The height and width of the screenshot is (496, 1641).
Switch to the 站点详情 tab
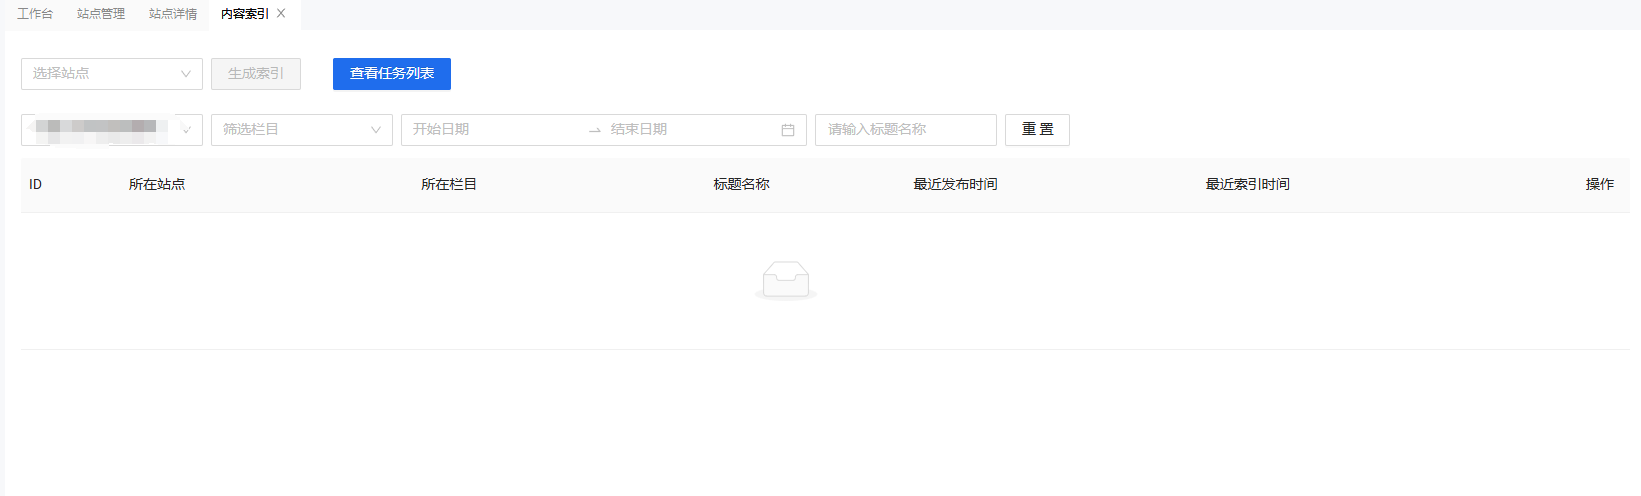[x=173, y=14]
